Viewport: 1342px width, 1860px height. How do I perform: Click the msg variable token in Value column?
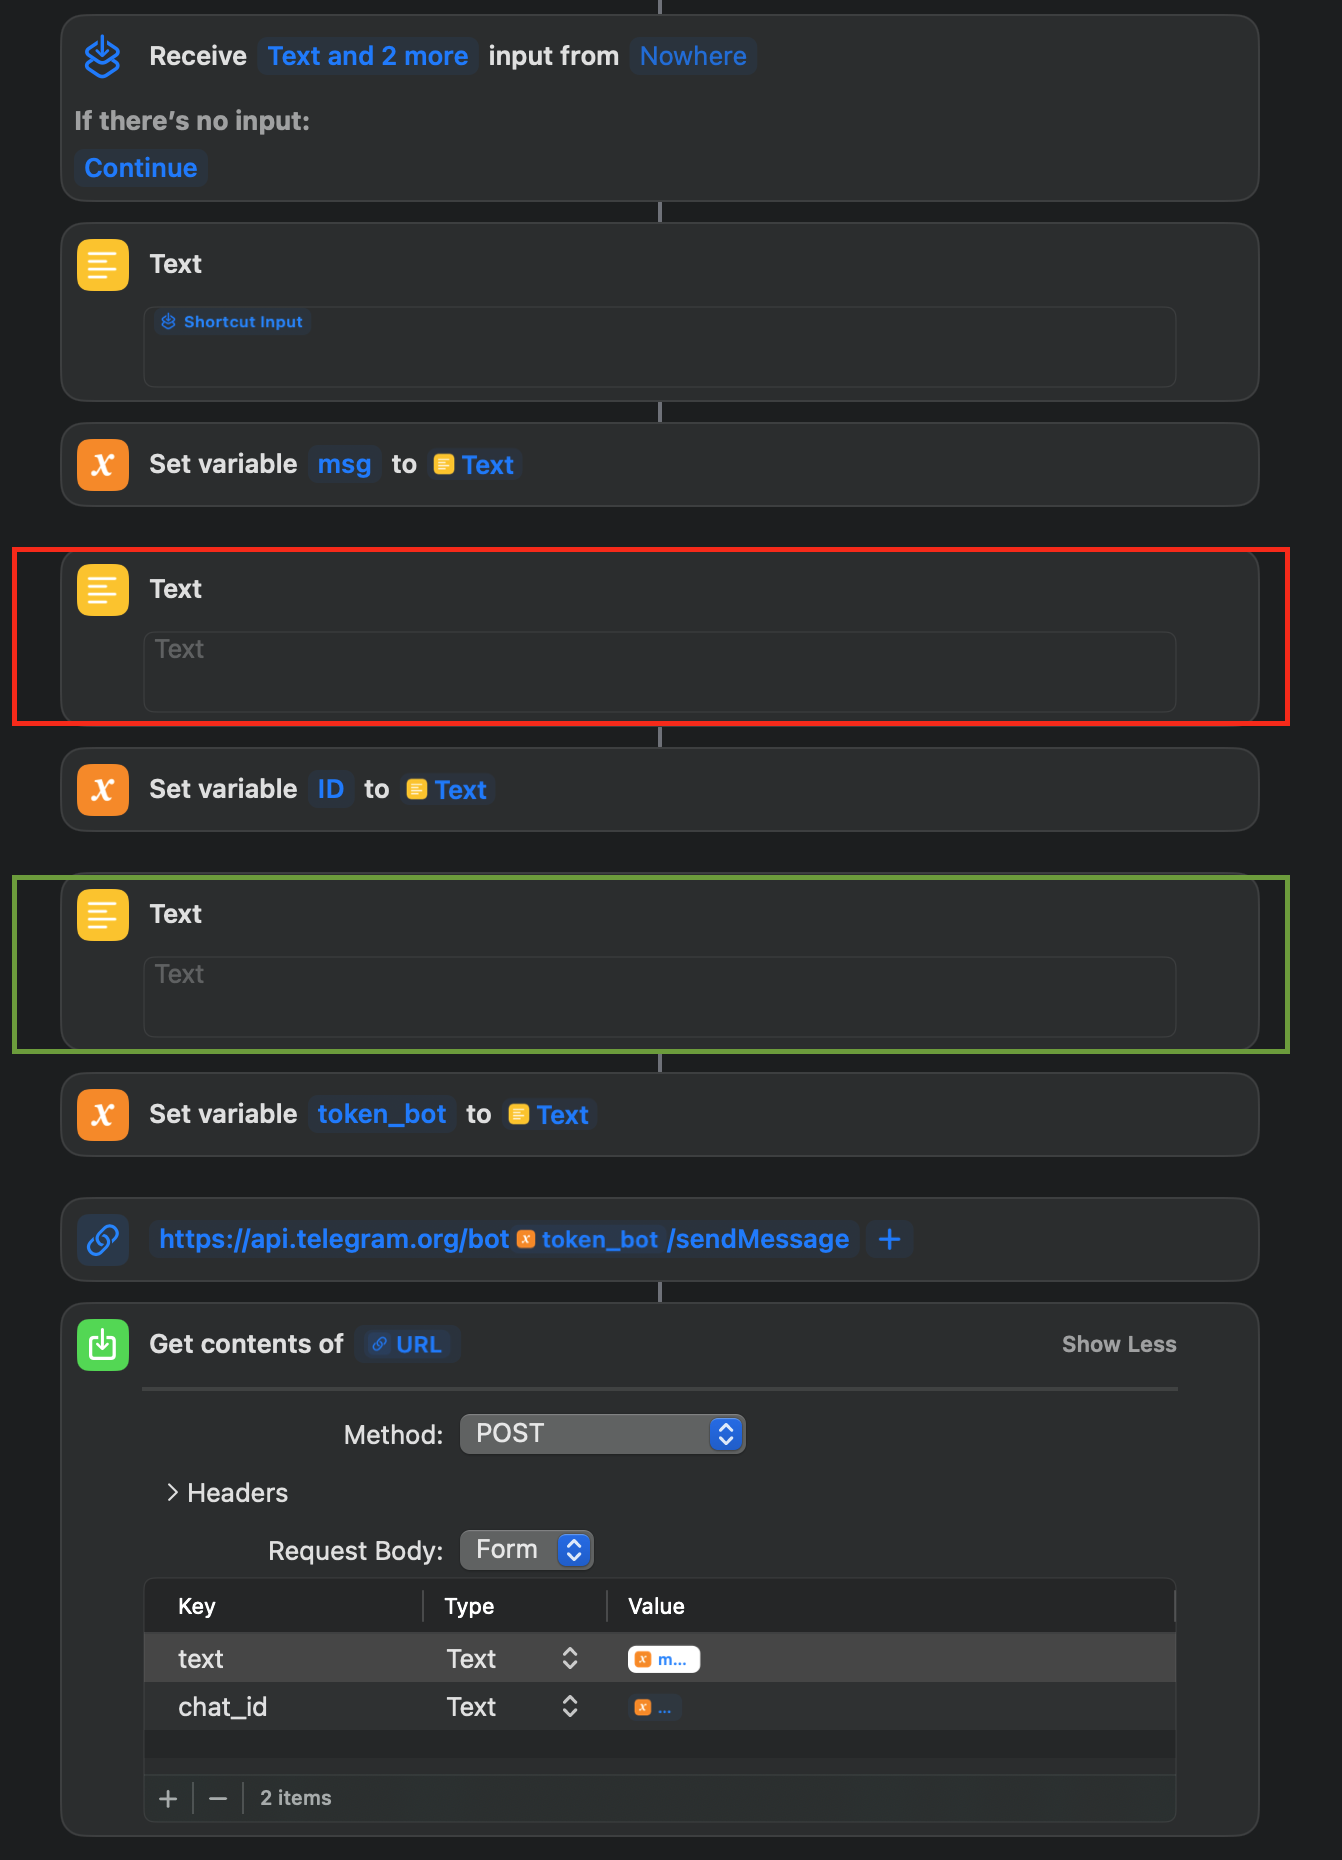(x=663, y=1658)
